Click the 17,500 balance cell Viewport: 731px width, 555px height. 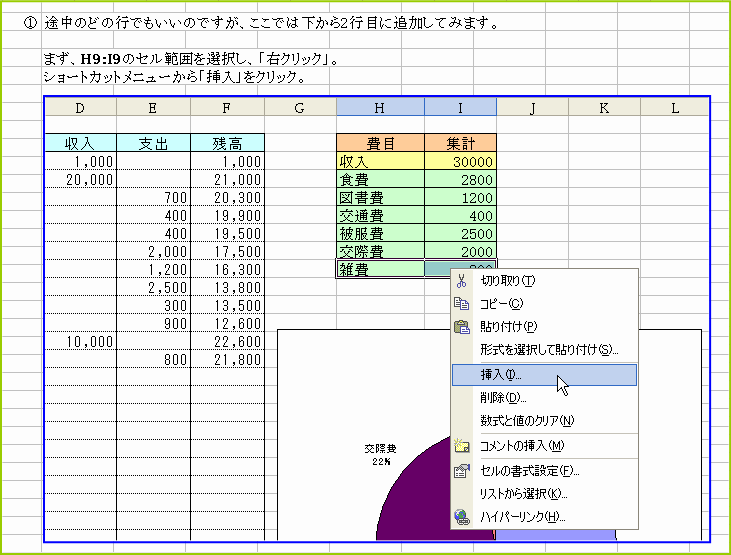click(x=227, y=251)
